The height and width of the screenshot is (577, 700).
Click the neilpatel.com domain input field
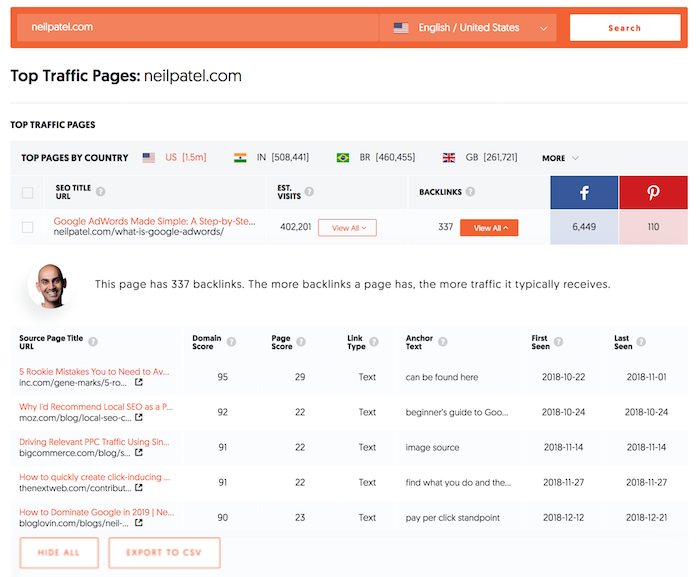pyautogui.click(x=198, y=28)
